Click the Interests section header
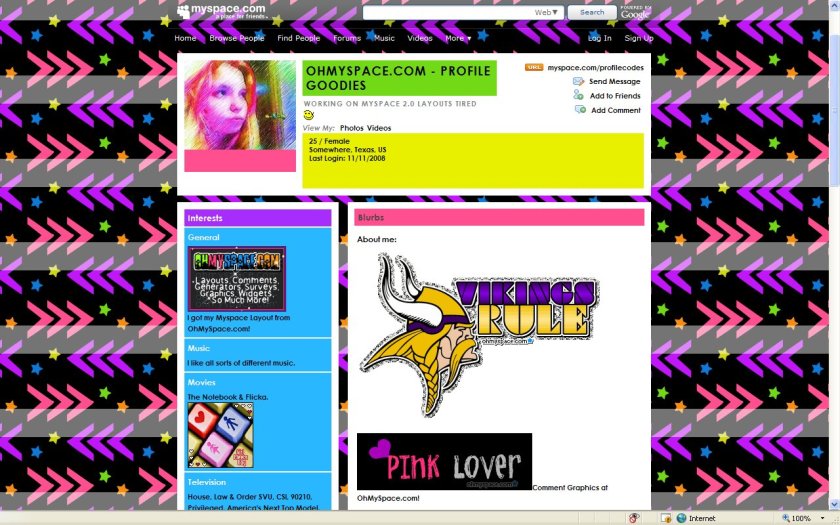Image resolution: width=840 pixels, height=525 pixels. 258,218
